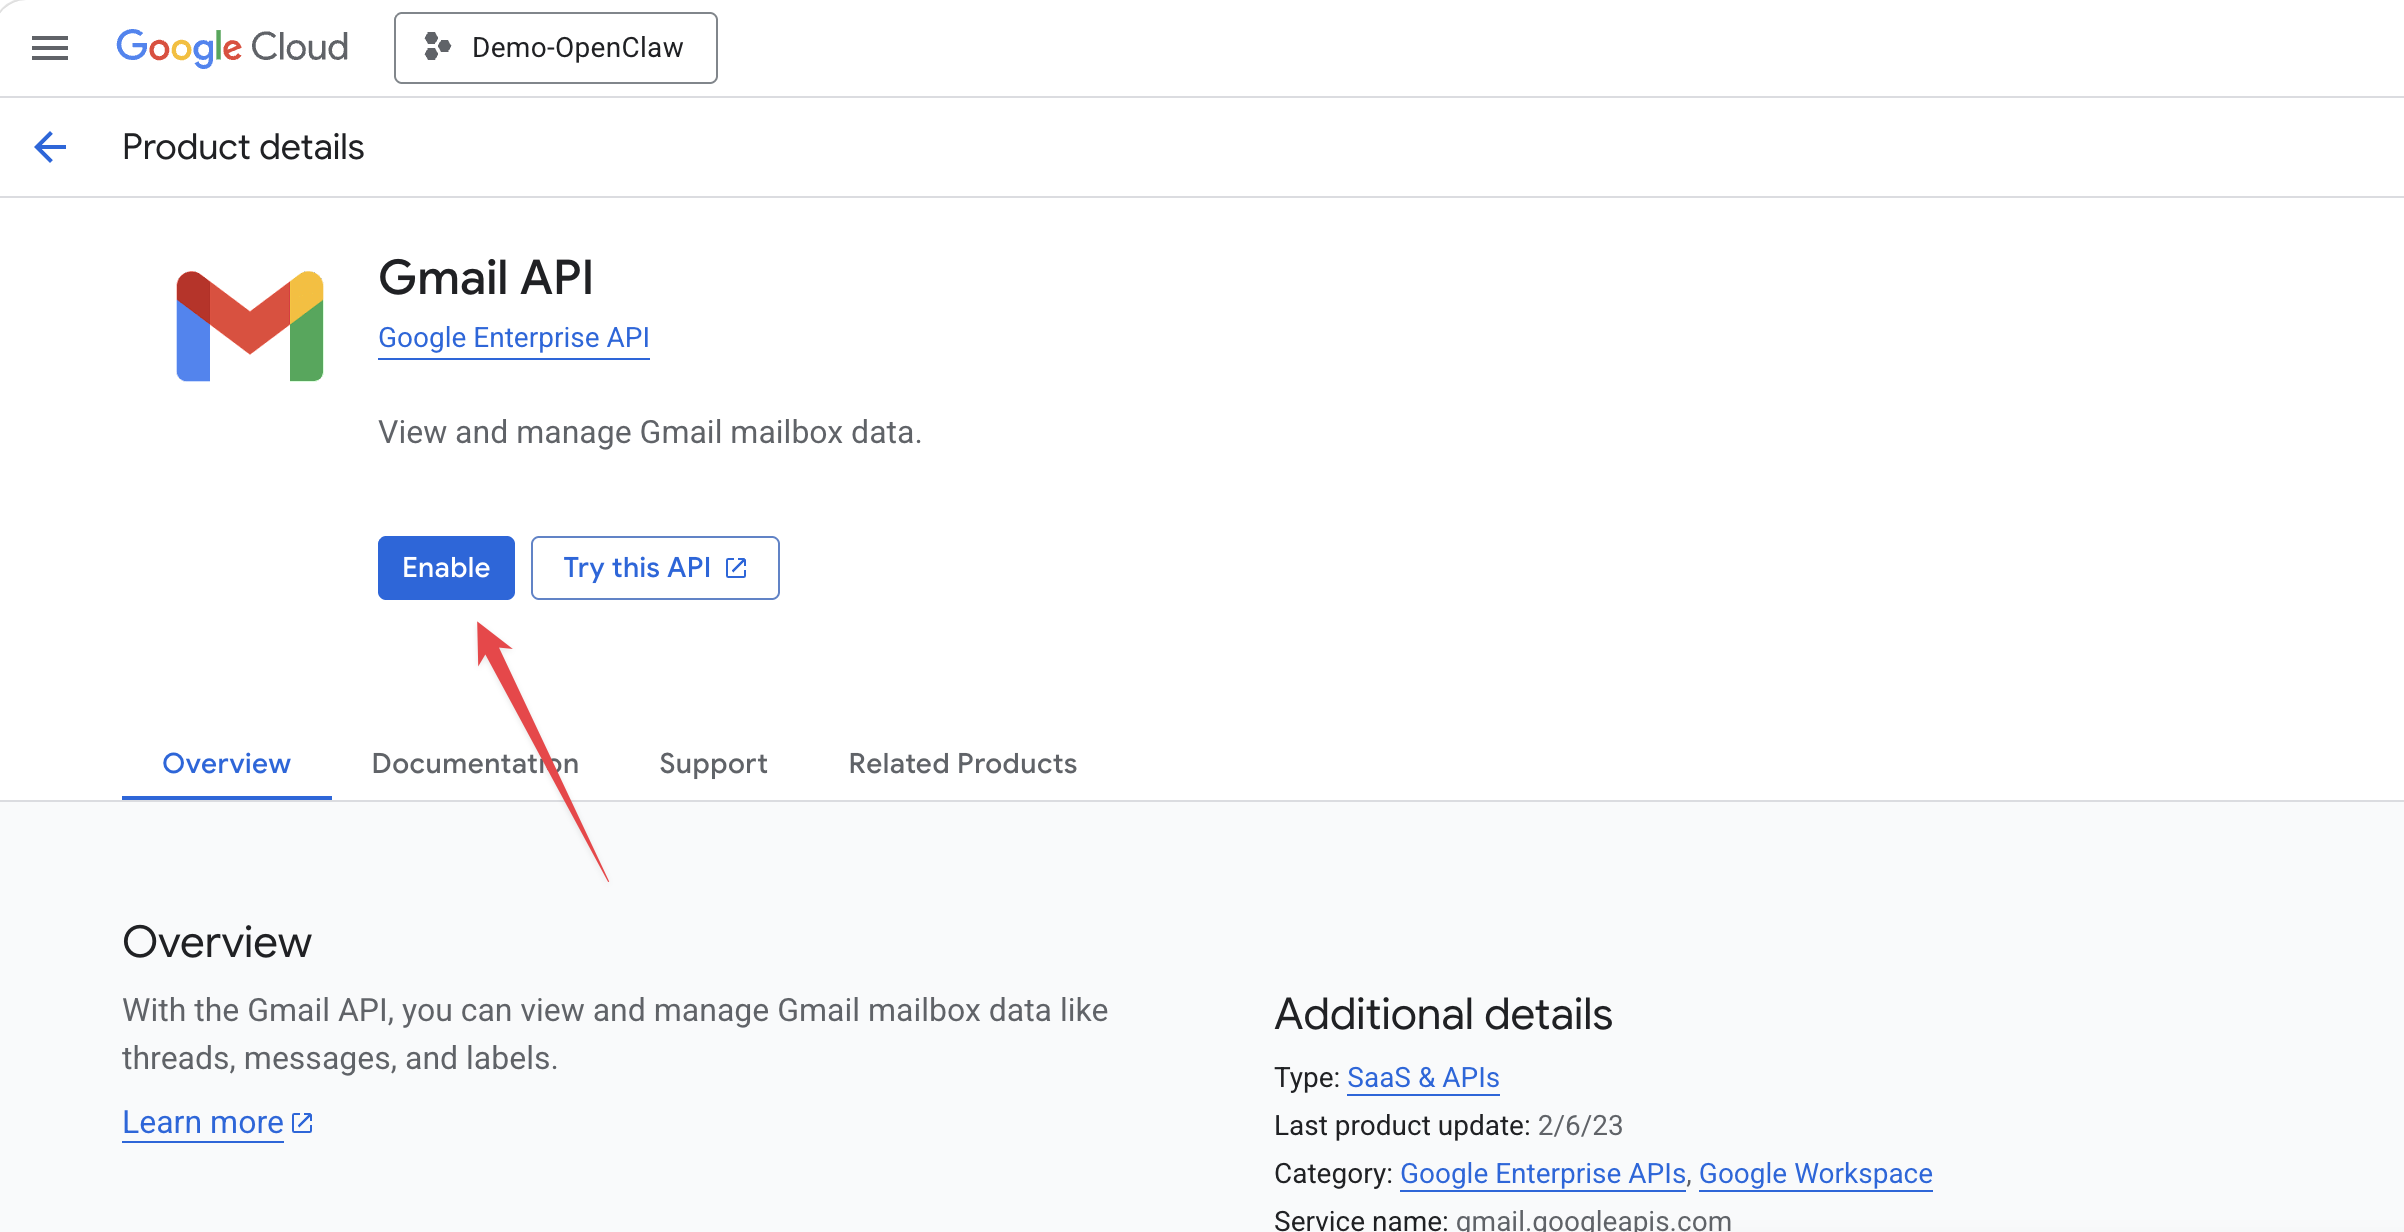Click the Google Enterprise APIs category link
Image resolution: width=2404 pixels, height=1232 pixels.
click(1541, 1173)
